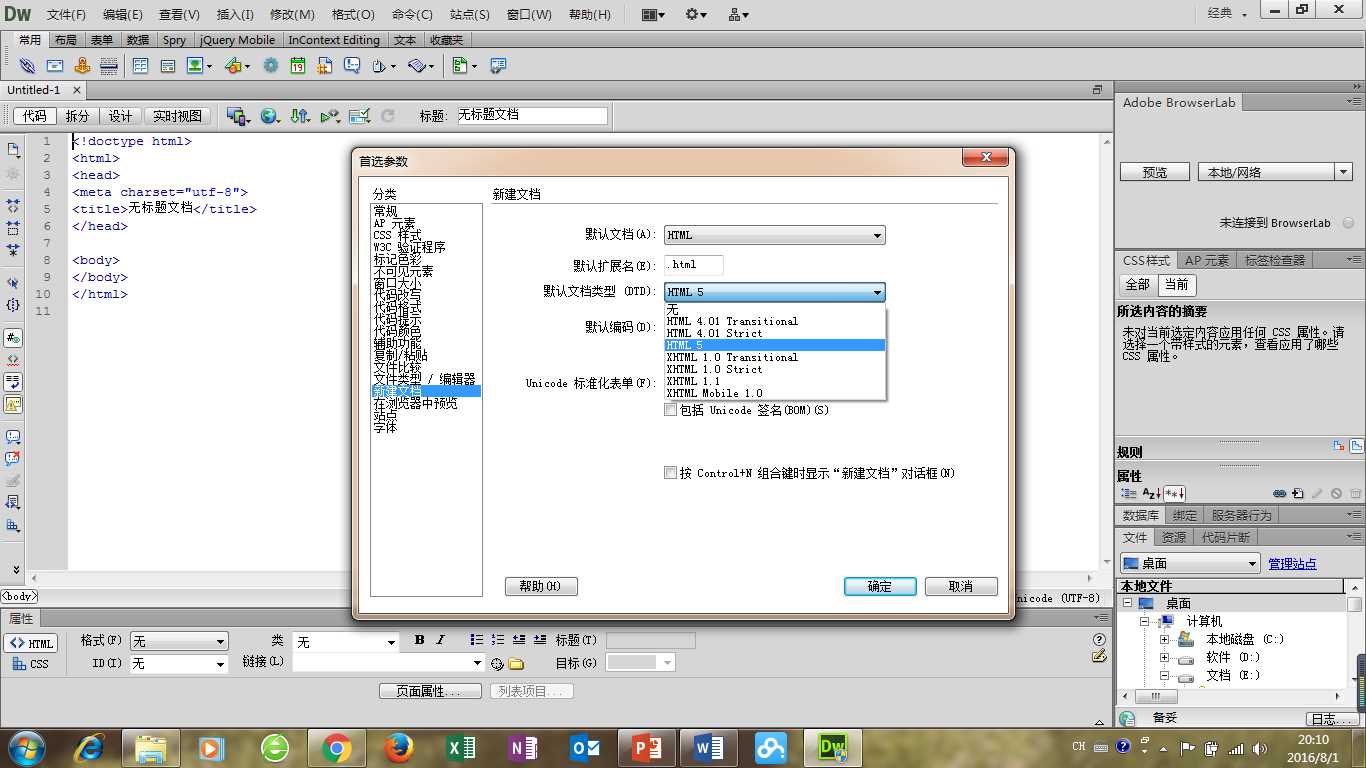Open Class dropdown in Properties panel

click(x=346, y=641)
